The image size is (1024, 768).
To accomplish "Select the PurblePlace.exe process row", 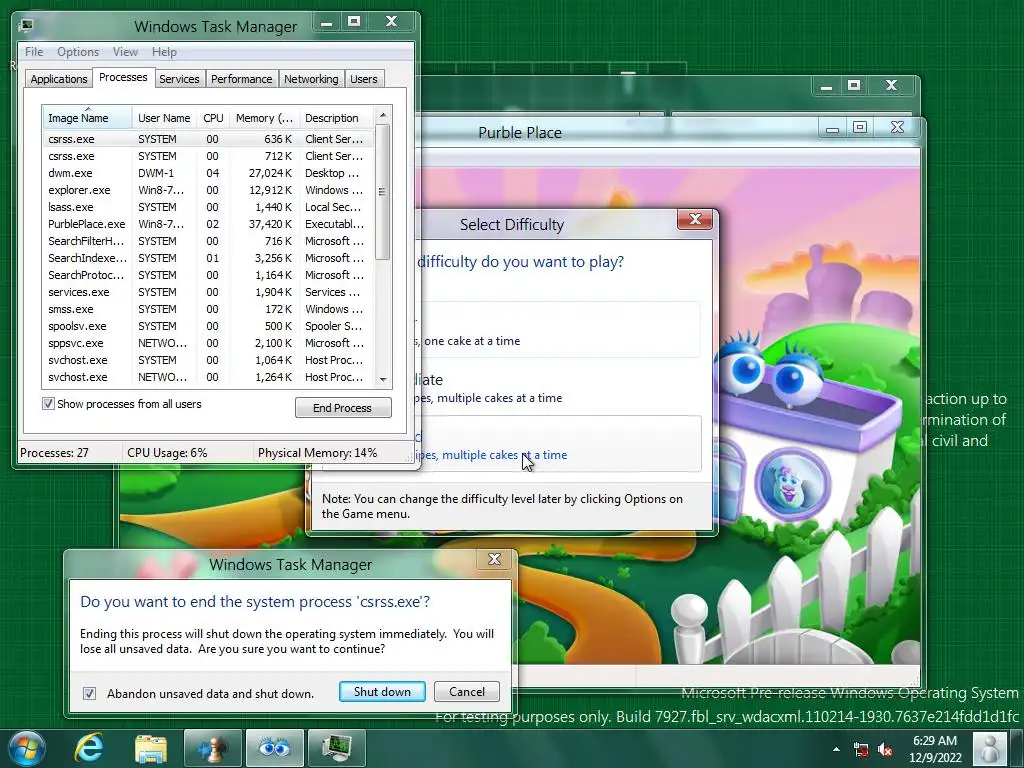I will point(208,224).
